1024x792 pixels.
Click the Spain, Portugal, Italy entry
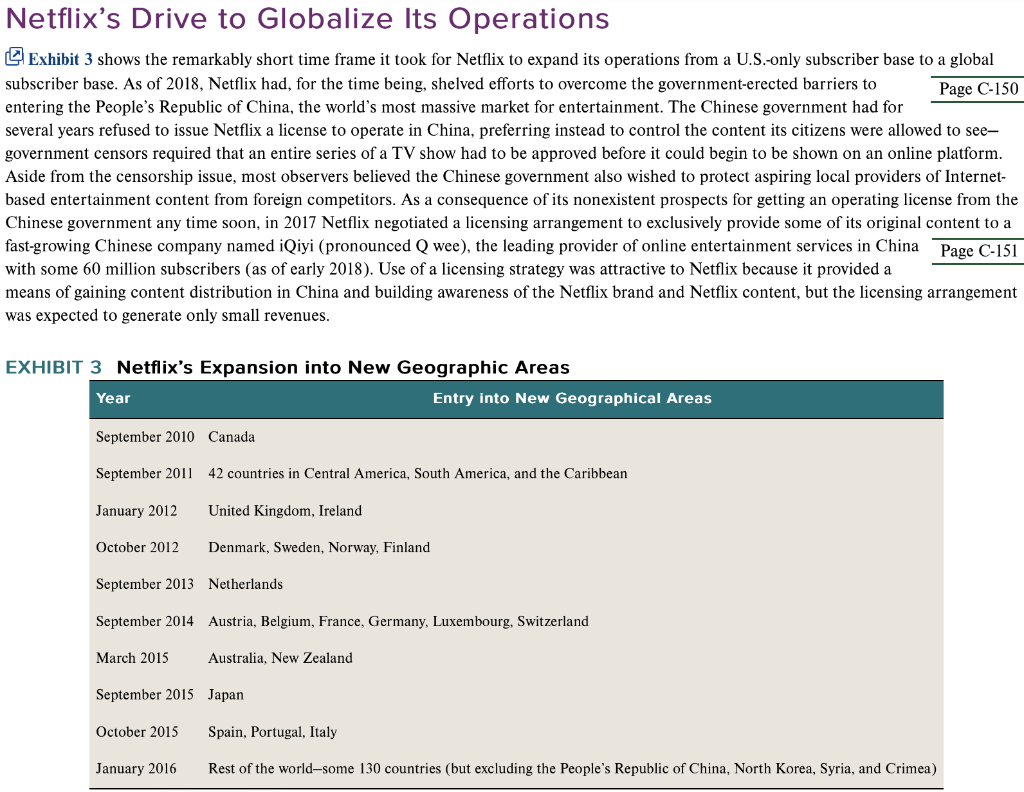coord(272,732)
